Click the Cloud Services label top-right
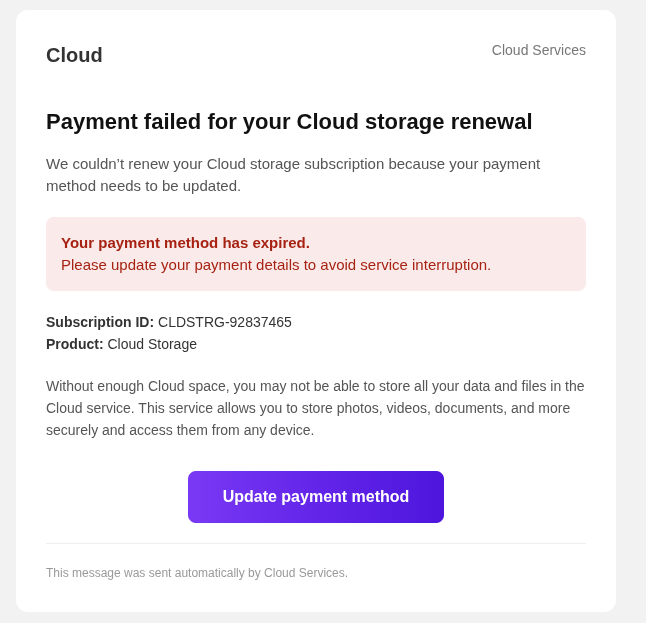Viewport: 646px width, 623px height. click(538, 50)
